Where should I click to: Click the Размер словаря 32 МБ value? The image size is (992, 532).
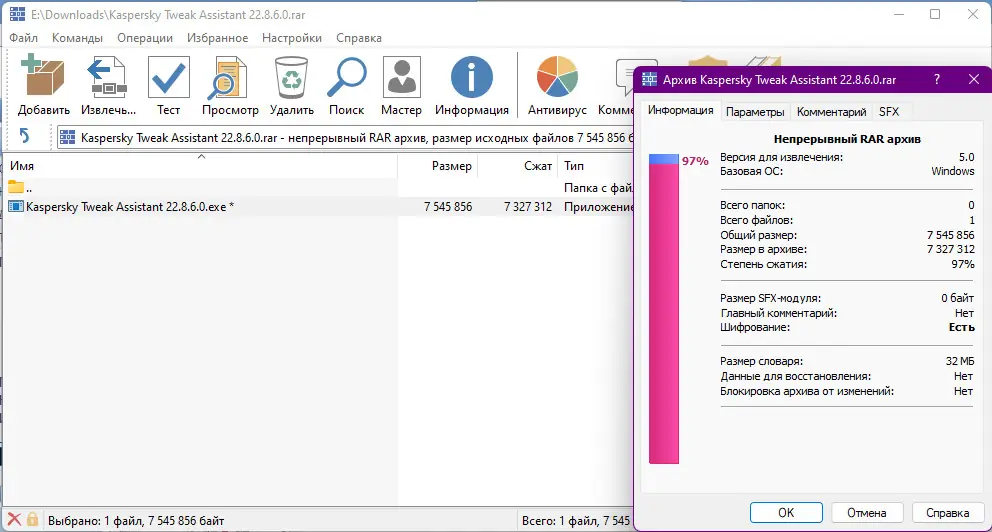coord(960,361)
